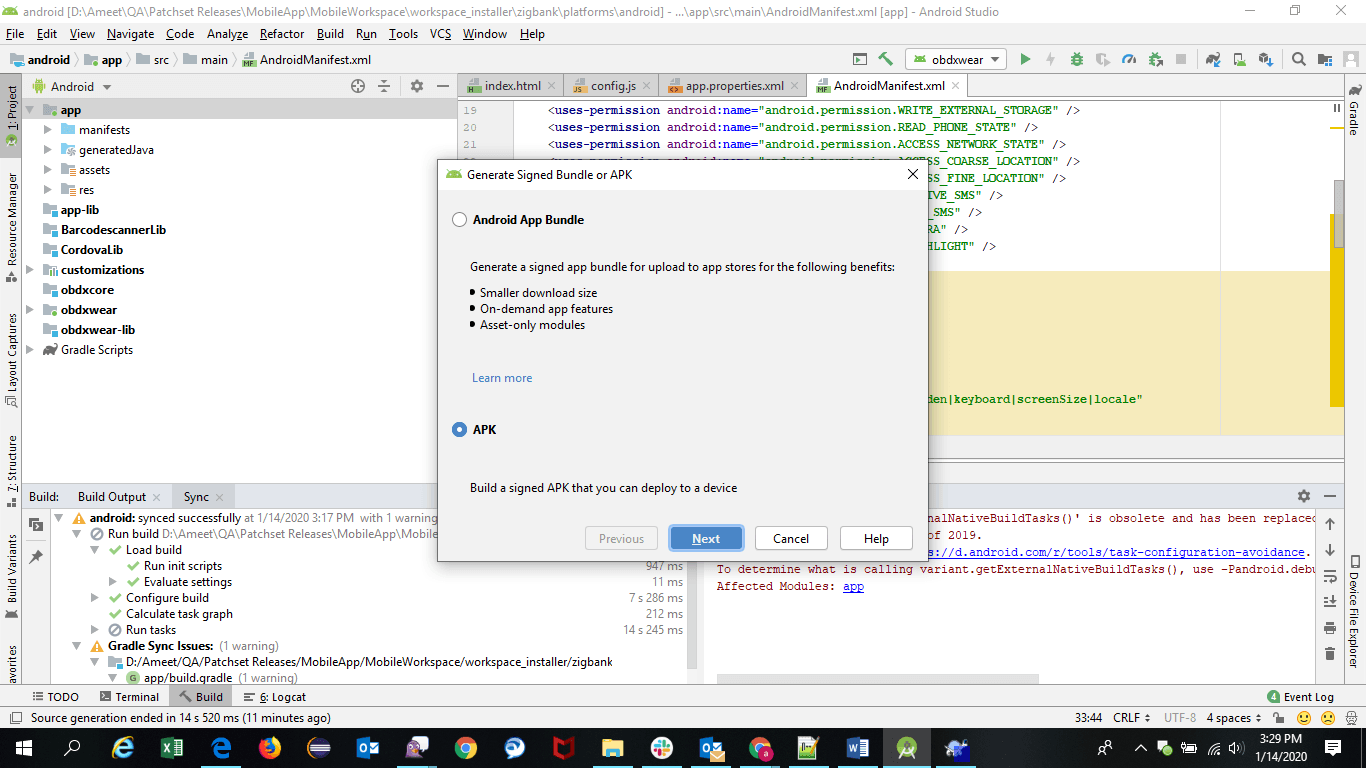Image resolution: width=1366 pixels, height=768 pixels.
Task: Expand the generatedJava folder
Action: click(x=48, y=150)
